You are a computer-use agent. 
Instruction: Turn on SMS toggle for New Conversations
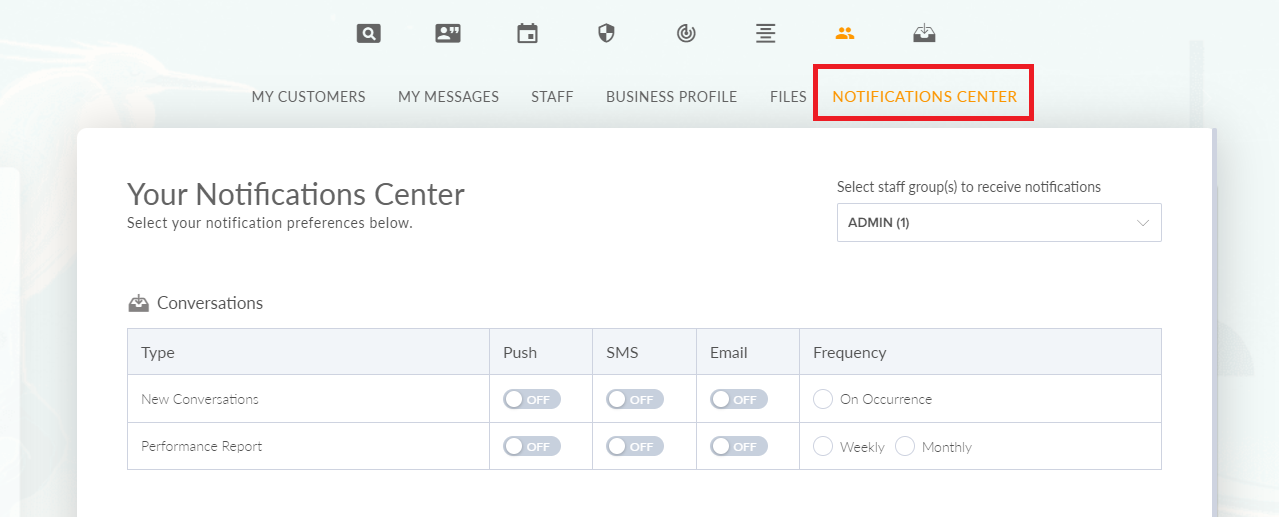pos(635,399)
